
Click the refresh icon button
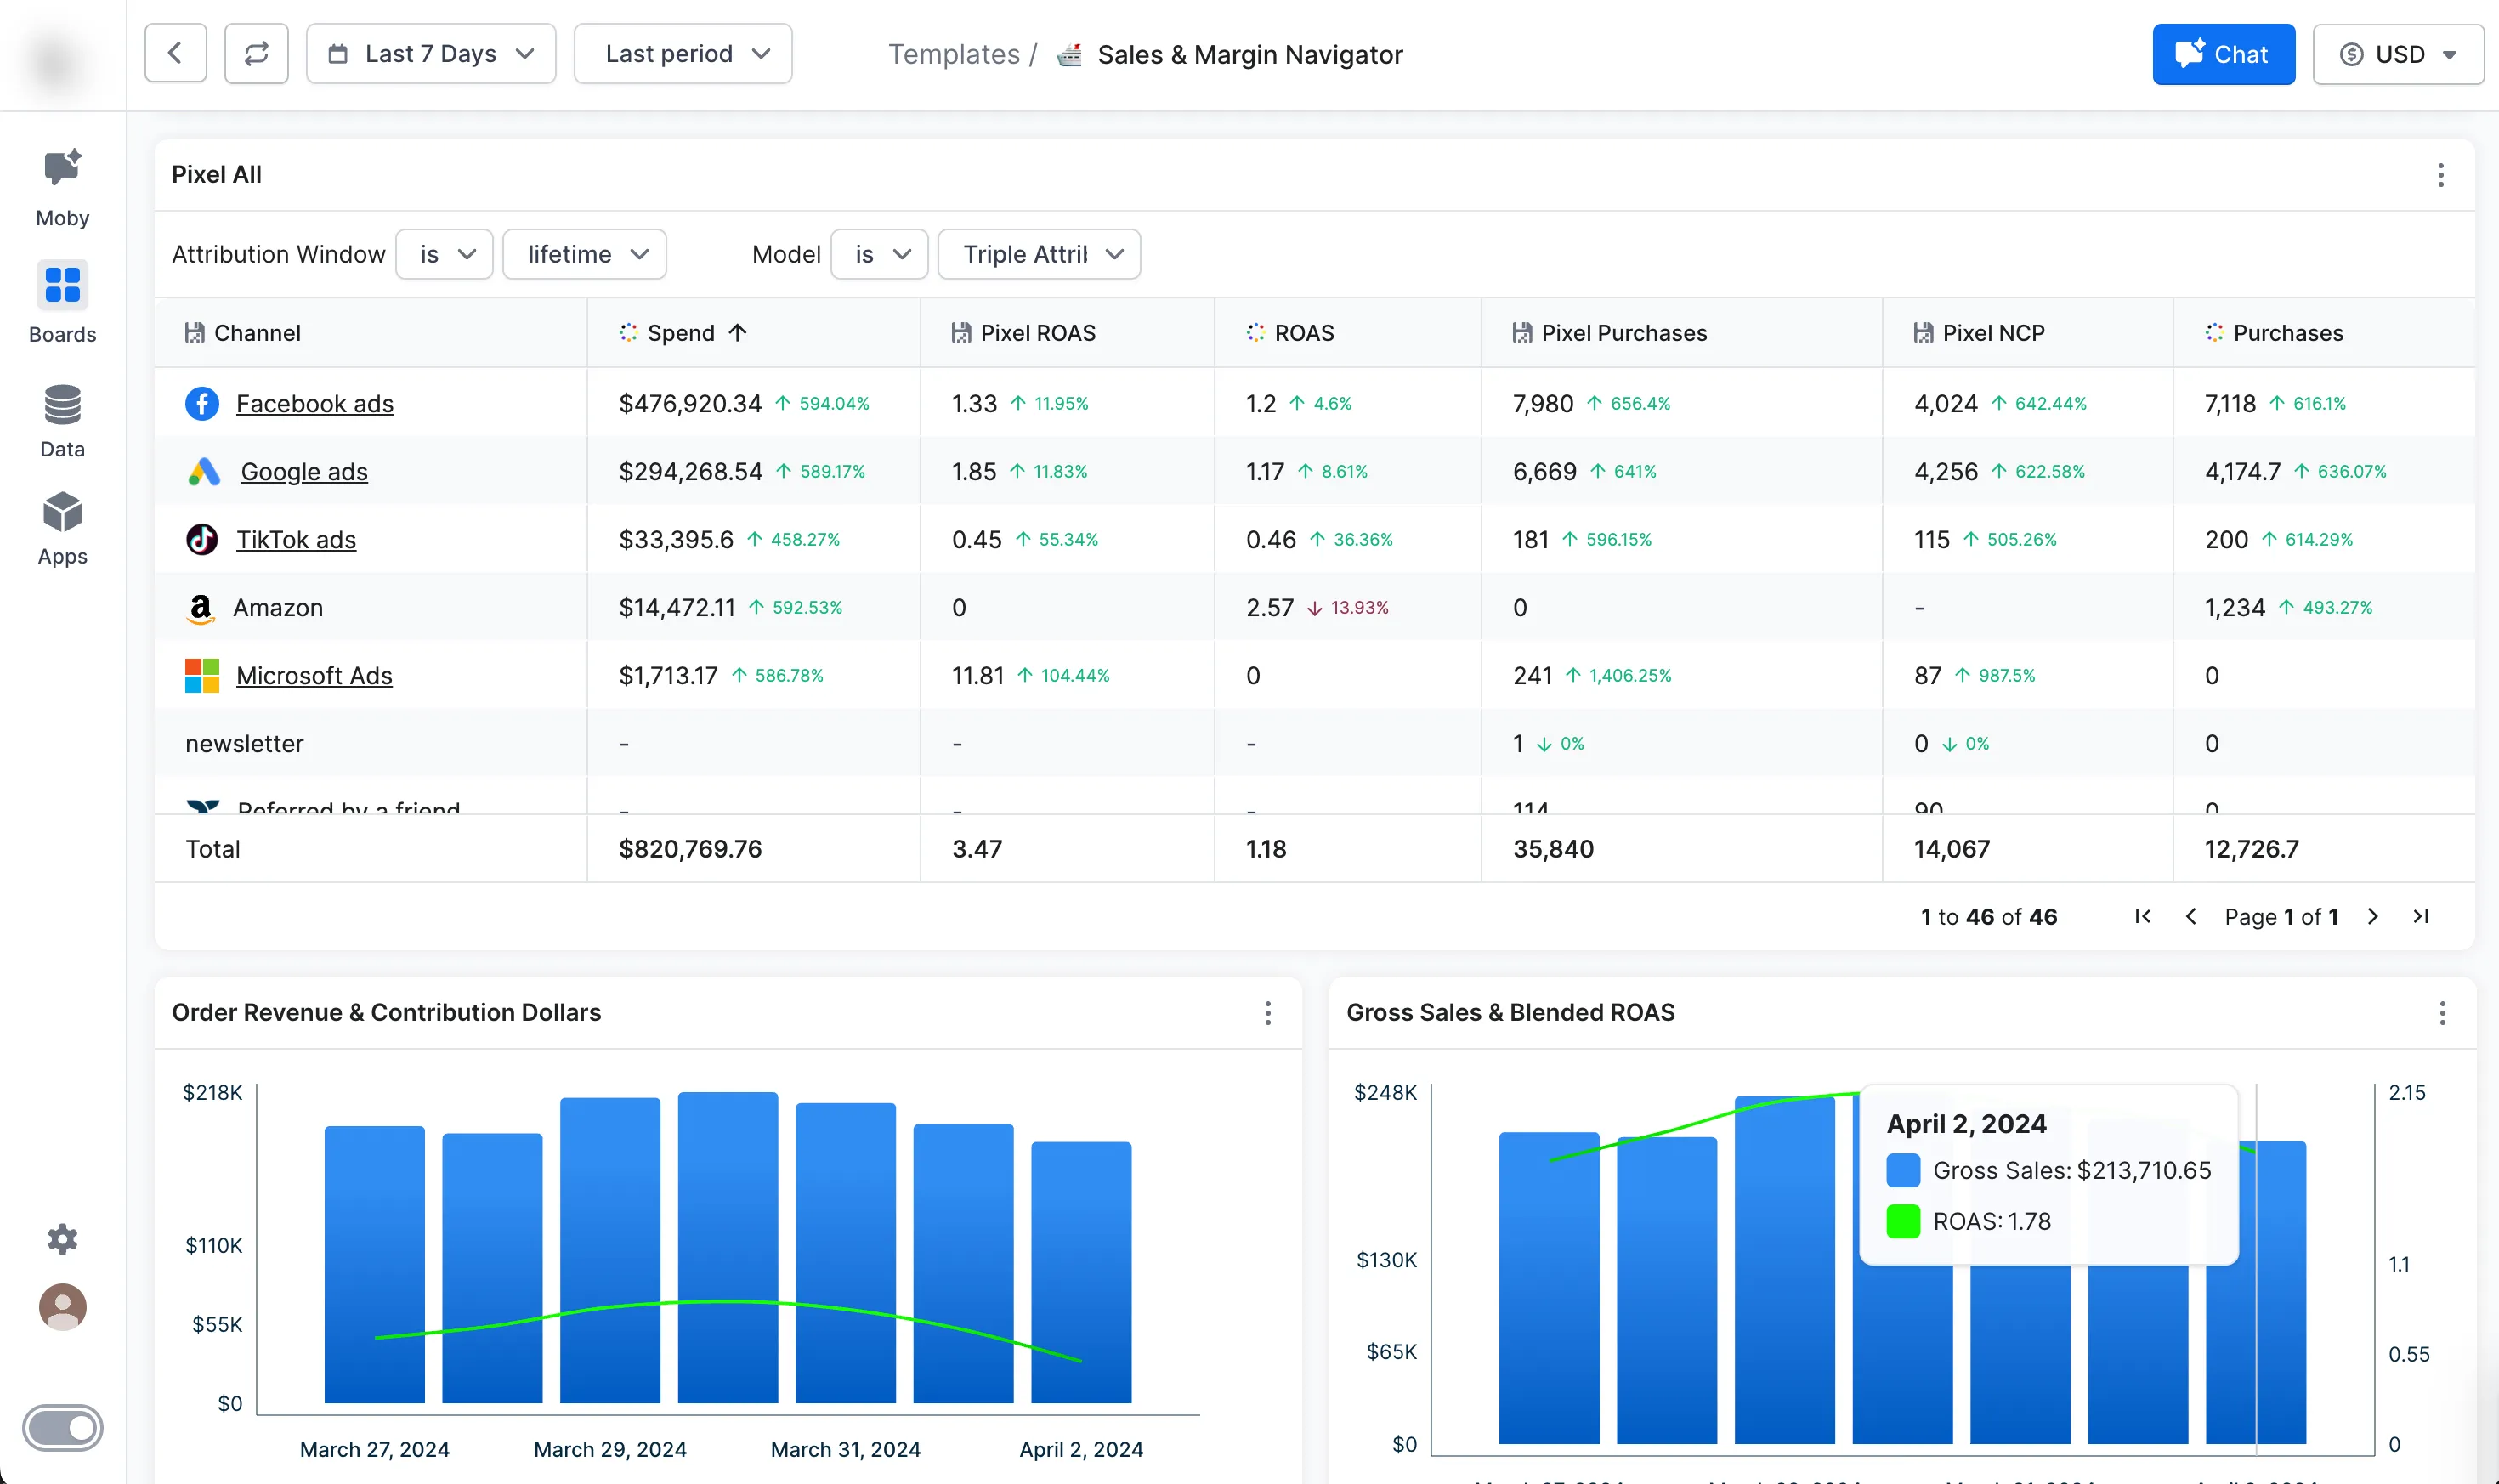tap(256, 54)
